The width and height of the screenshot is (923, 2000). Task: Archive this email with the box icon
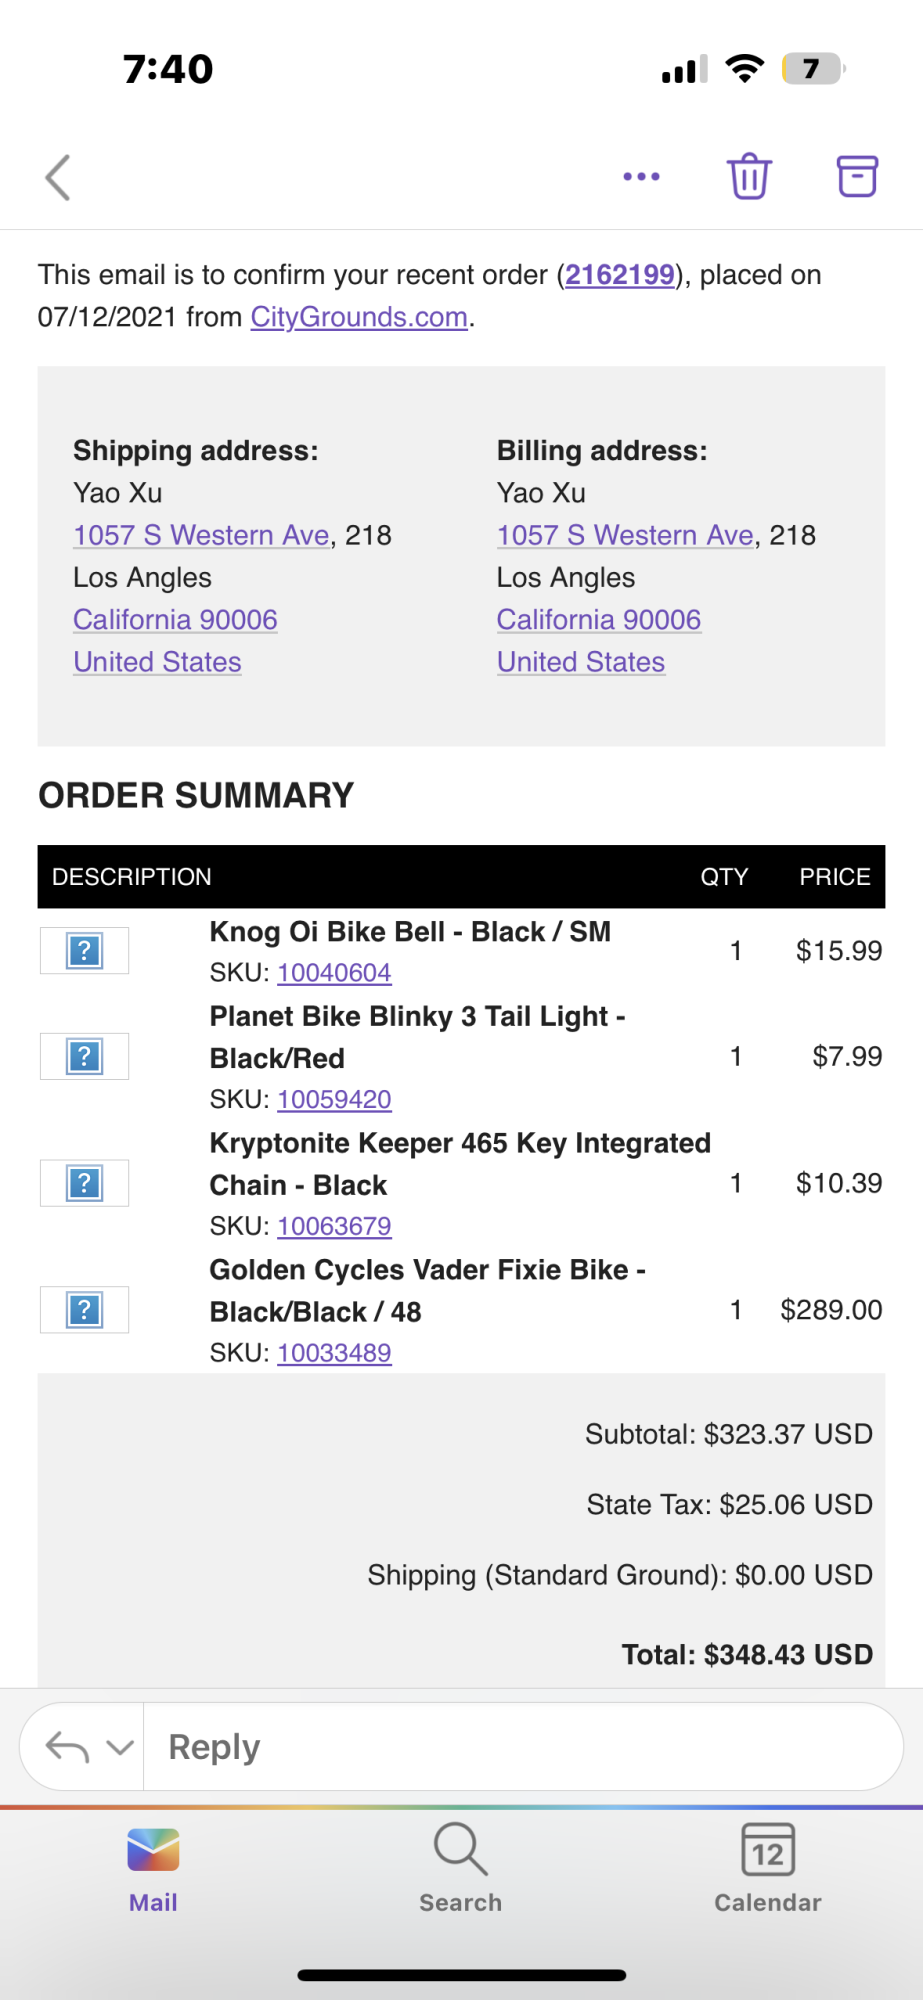[x=857, y=177]
